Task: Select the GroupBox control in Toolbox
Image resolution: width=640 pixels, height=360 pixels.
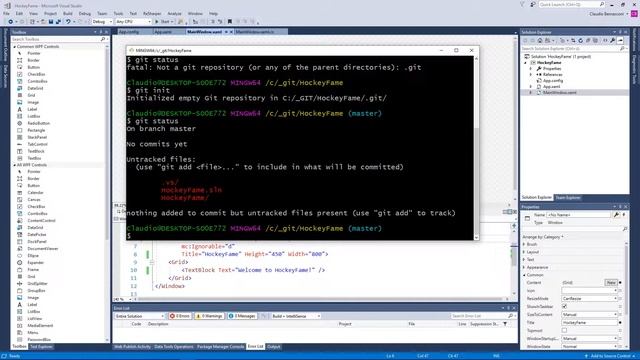Action: pos(36,291)
